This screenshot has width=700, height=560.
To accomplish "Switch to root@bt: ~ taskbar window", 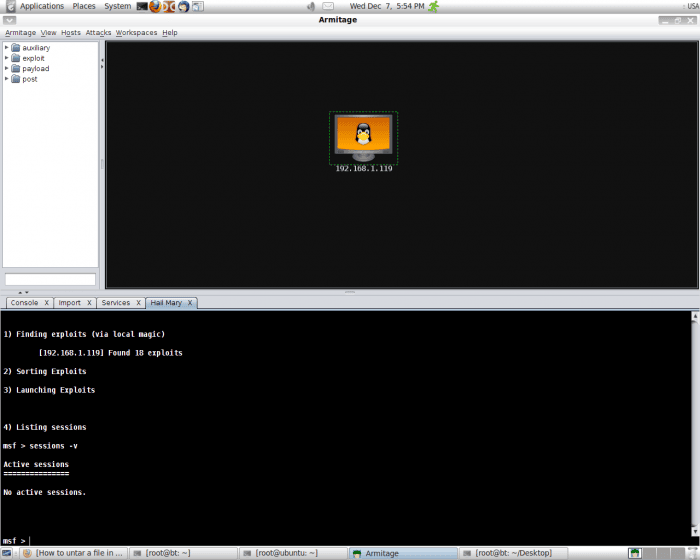I will coord(183,553).
